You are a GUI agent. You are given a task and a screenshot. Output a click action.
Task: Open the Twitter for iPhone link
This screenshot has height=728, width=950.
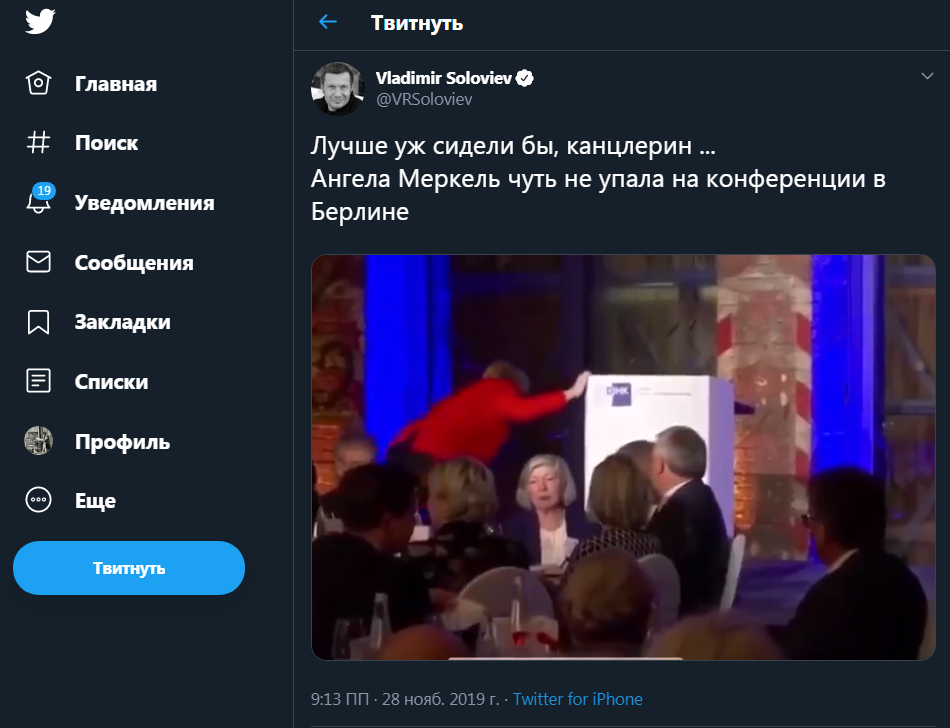(x=577, y=699)
